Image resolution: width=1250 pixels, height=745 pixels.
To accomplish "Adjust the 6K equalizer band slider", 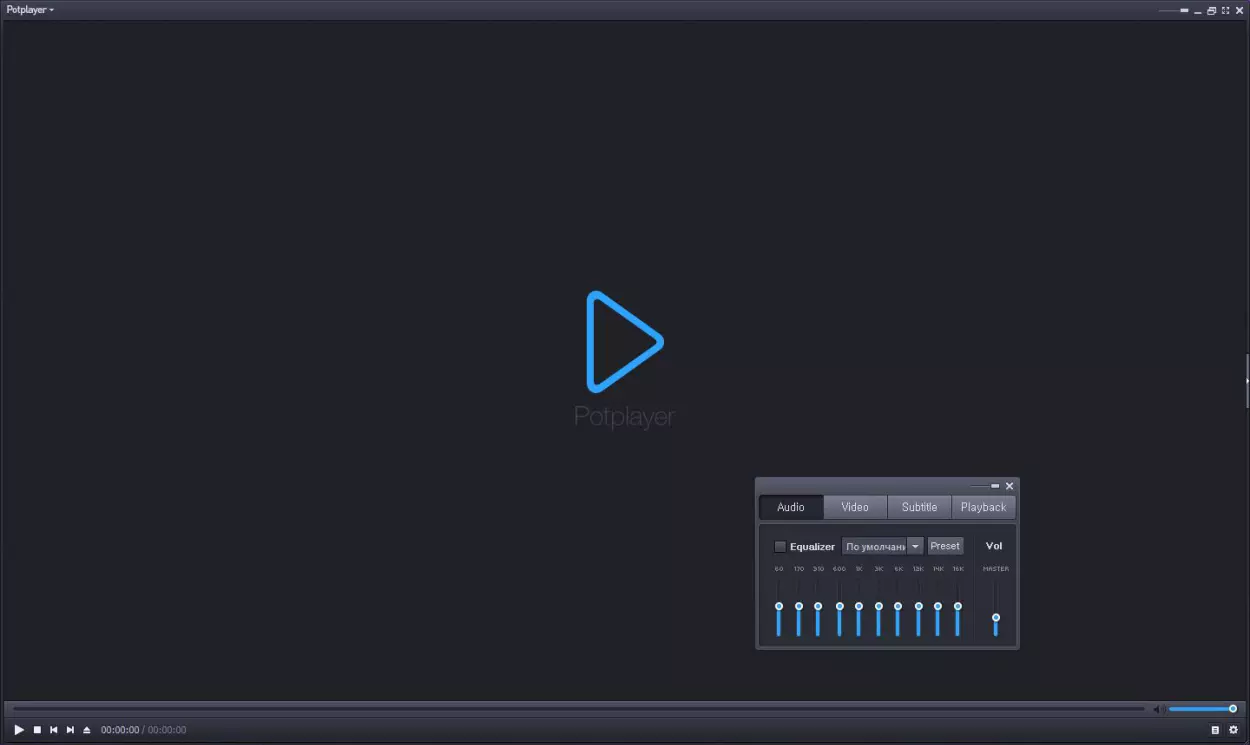I will point(898,606).
